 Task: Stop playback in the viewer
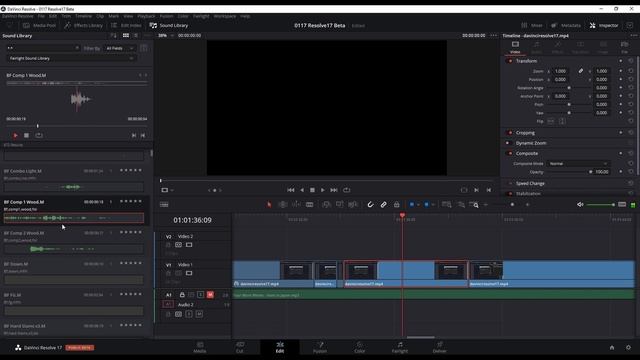coord(312,190)
